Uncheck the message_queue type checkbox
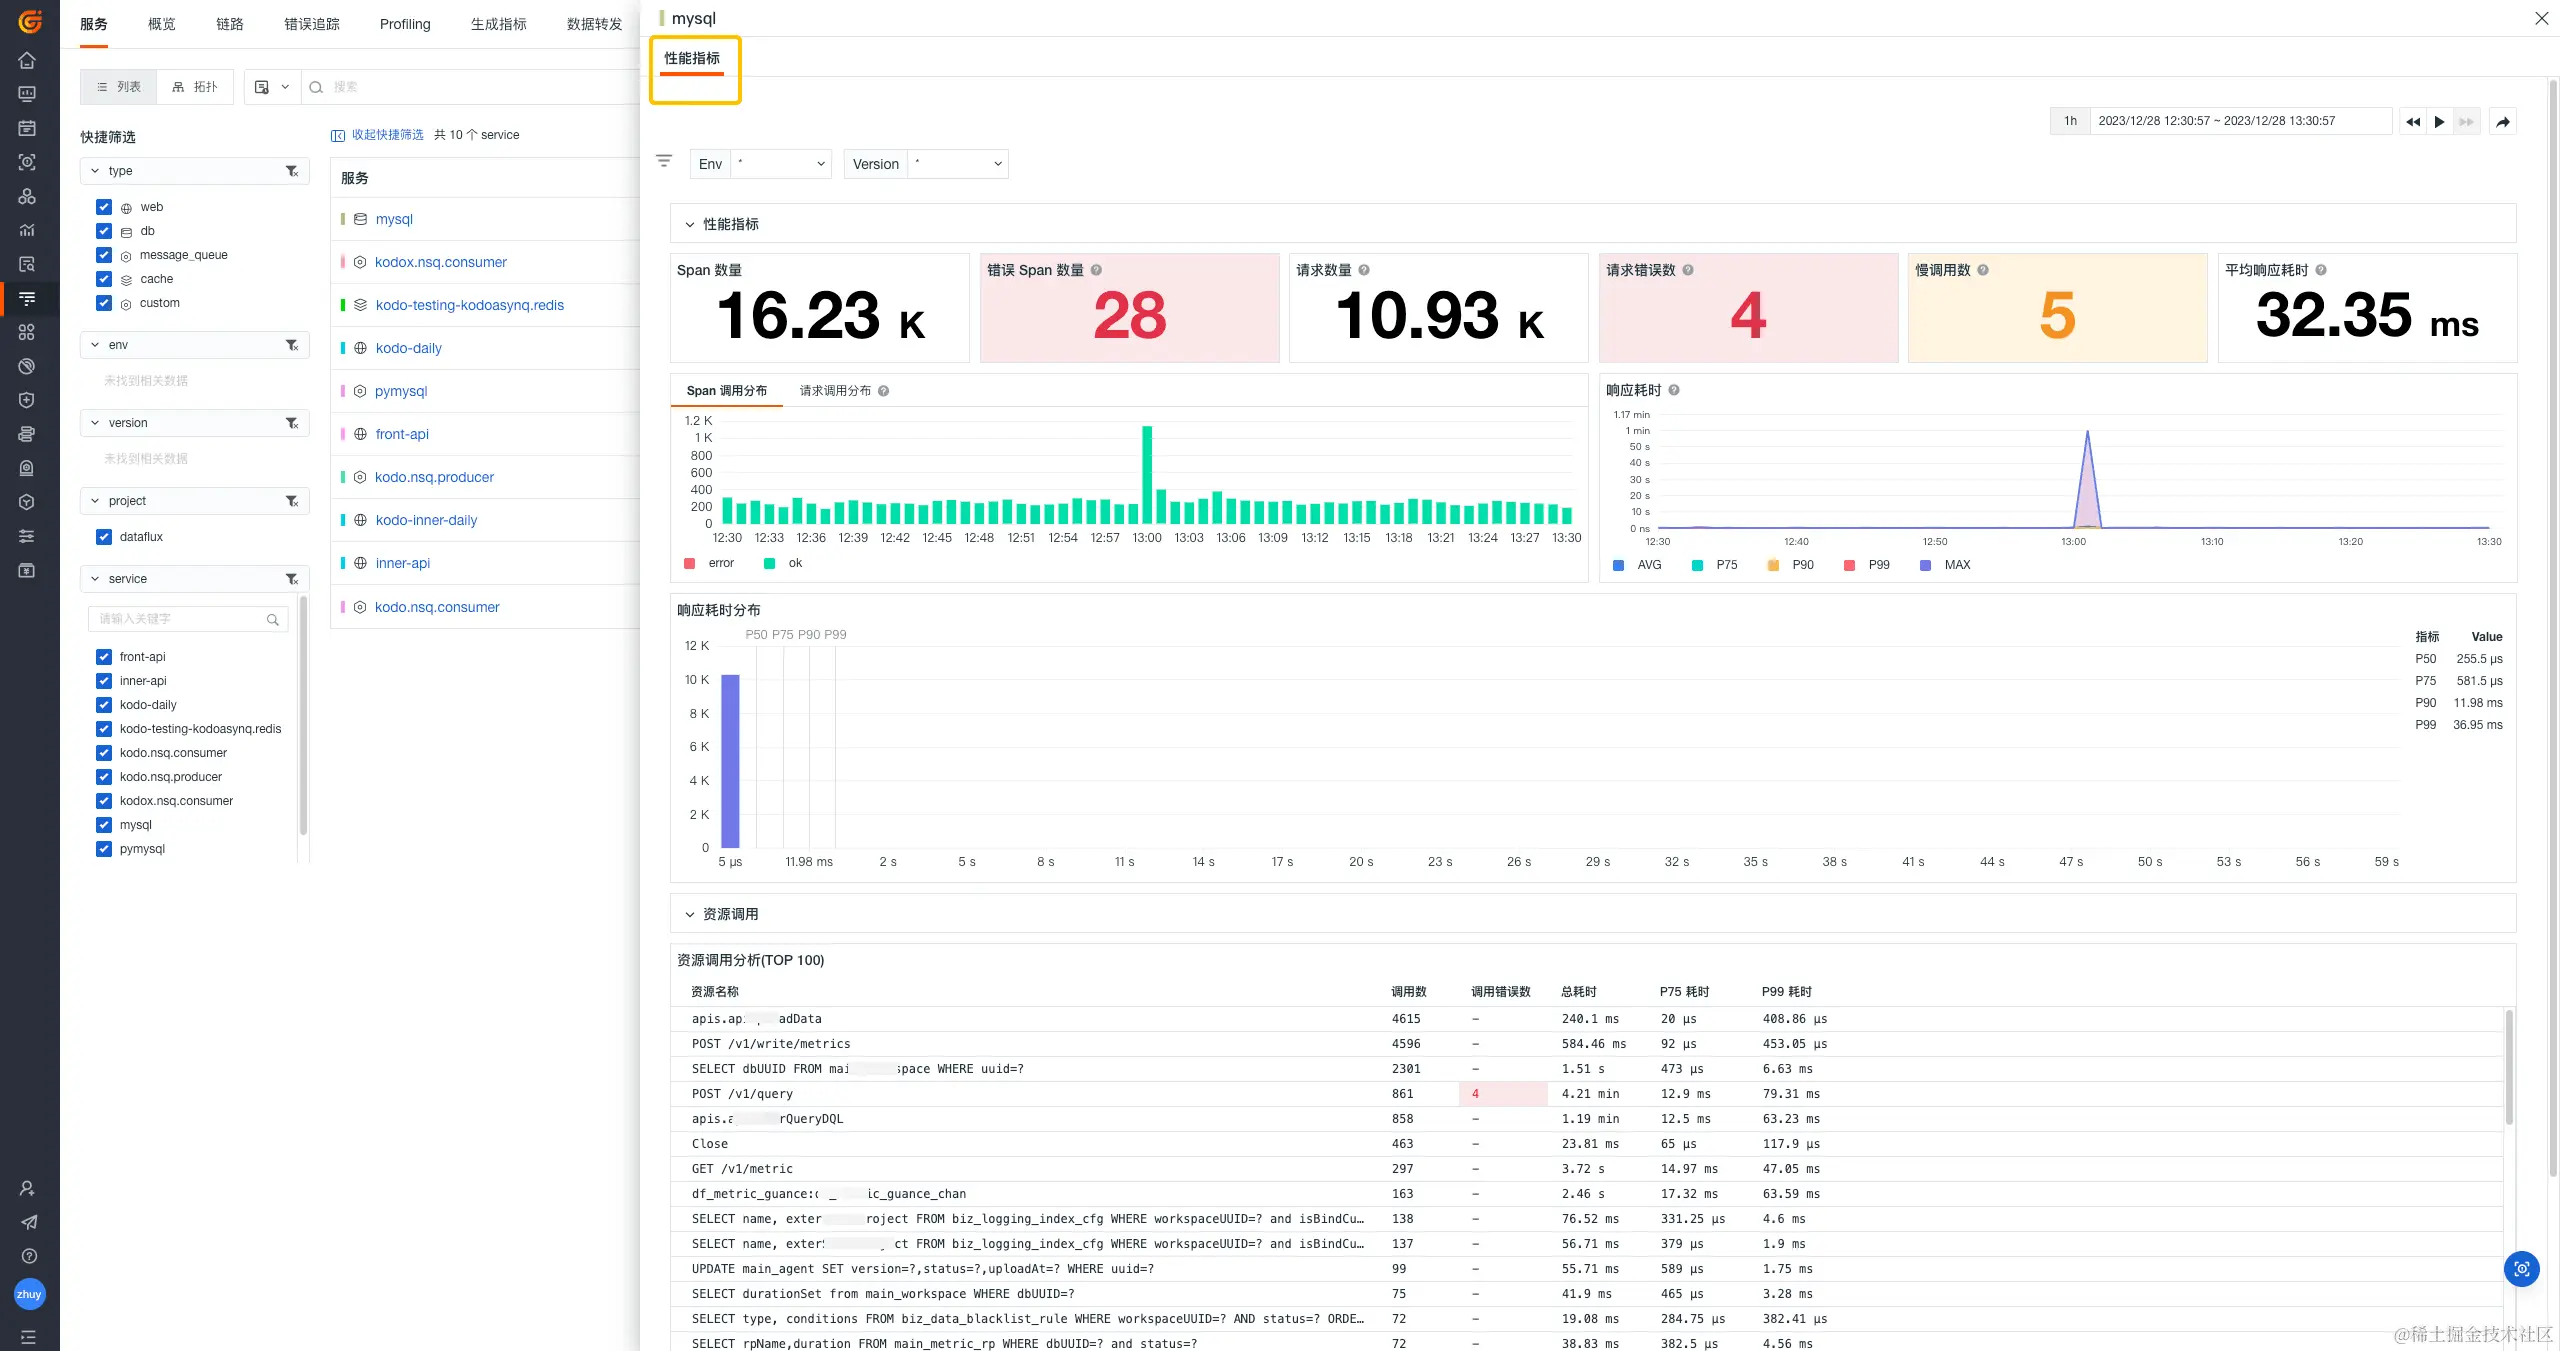Image resolution: width=2560 pixels, height=1351 pixels. click(104, 255)
